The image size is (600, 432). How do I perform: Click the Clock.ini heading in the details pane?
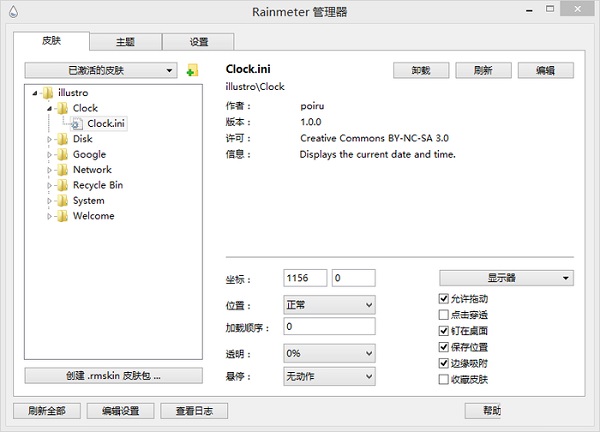pyautogui.click(x=248, y=69)
